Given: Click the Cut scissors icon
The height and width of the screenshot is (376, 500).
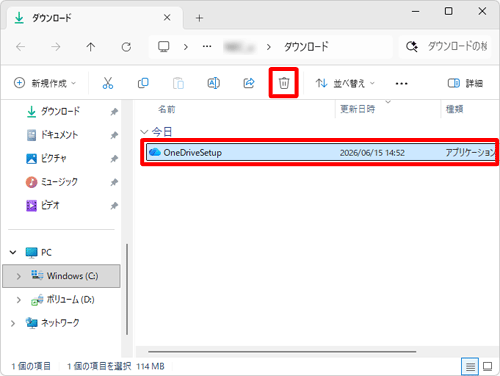Looking at the screenshot, I should click(x=108, y=83).
